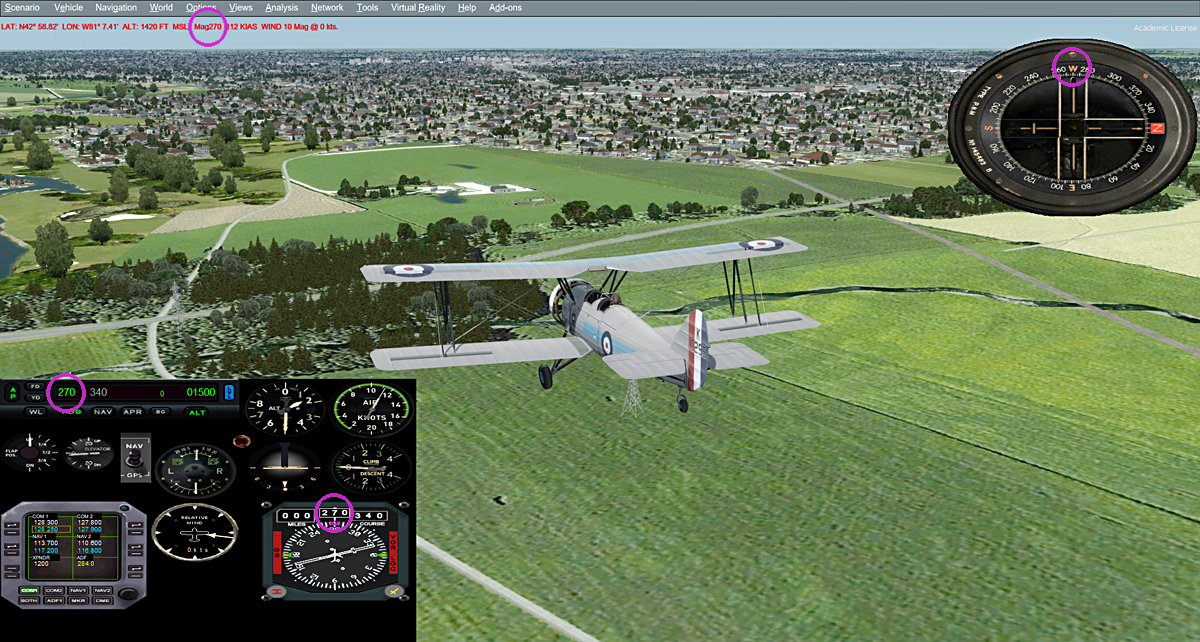Open the Views menu
Viewport: 1200px width, 642px height.
[240, 7]
